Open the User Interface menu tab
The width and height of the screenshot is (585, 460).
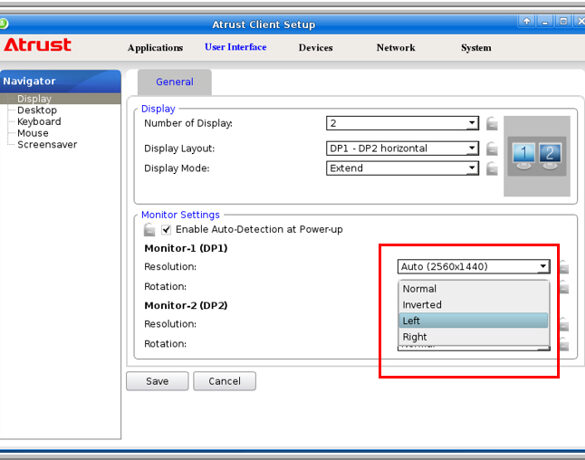(235, 47)
